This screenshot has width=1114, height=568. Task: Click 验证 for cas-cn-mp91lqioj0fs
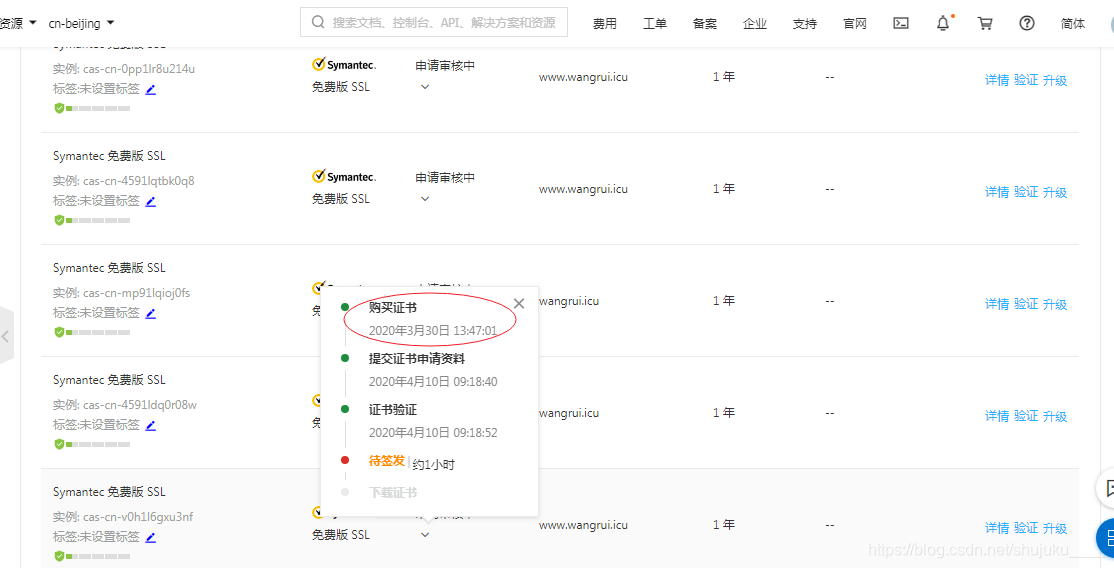pyautogui.click(x=1026, y=304)
